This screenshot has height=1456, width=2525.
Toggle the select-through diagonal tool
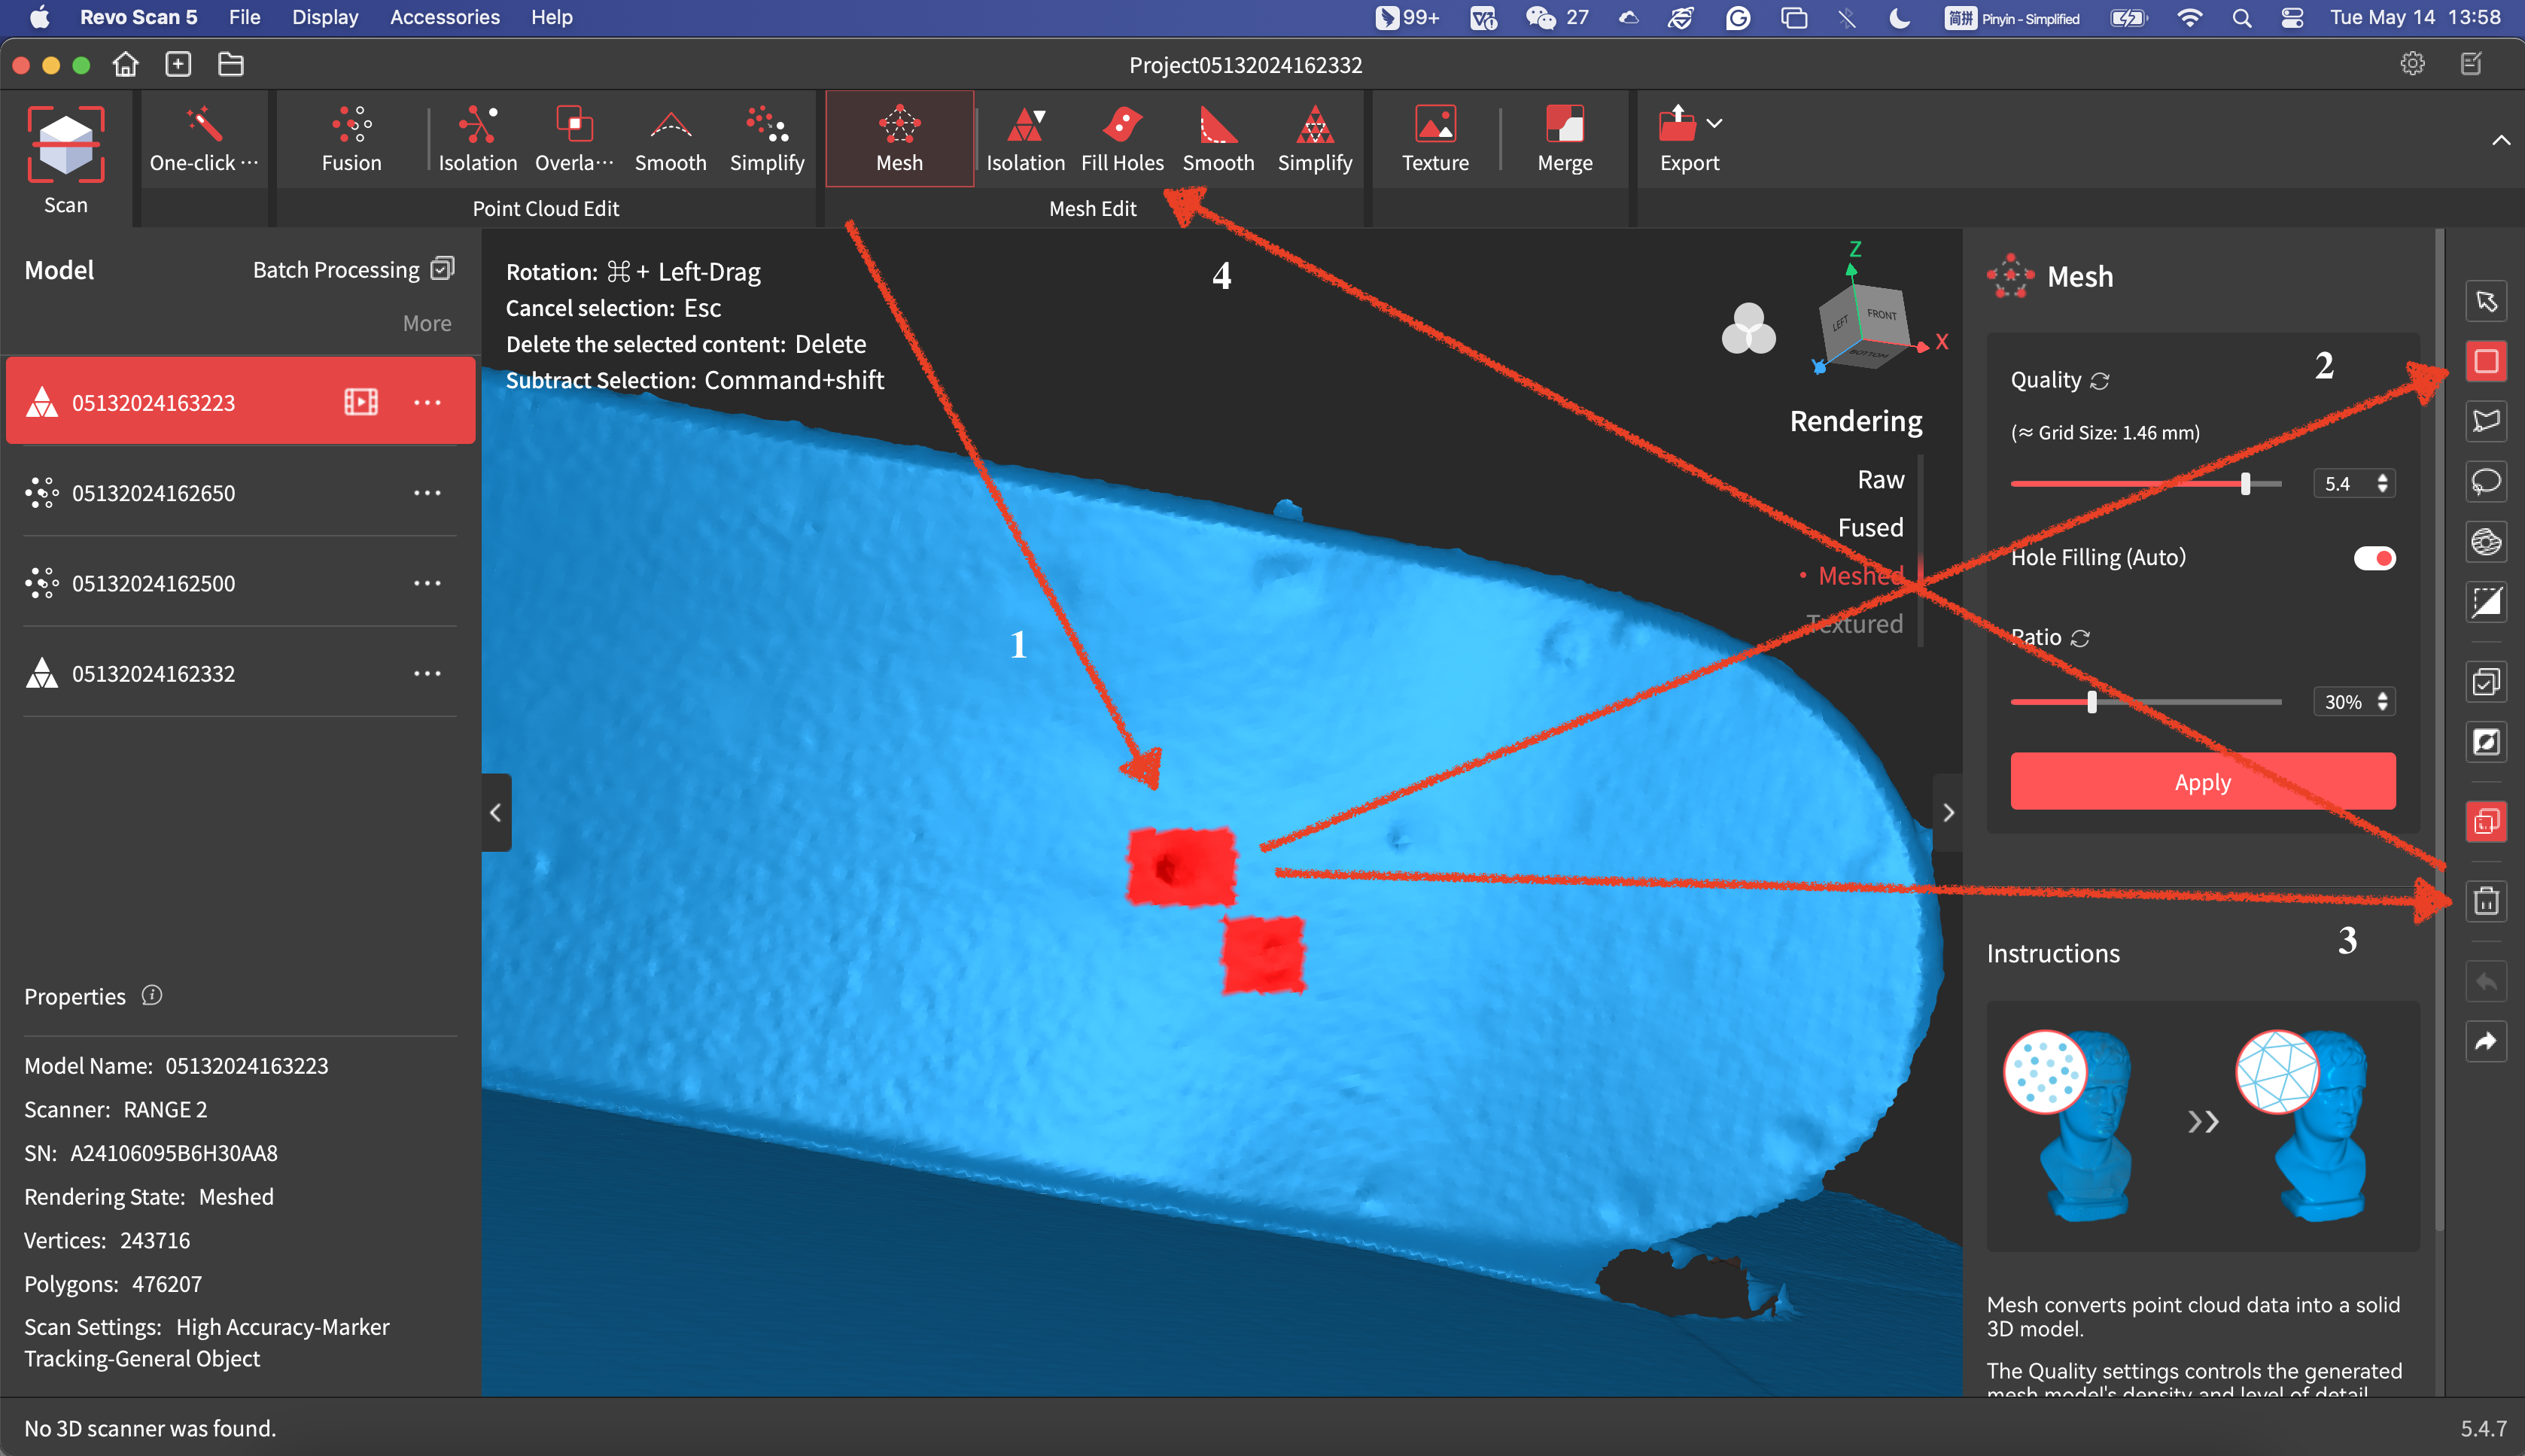[2486, 601]
